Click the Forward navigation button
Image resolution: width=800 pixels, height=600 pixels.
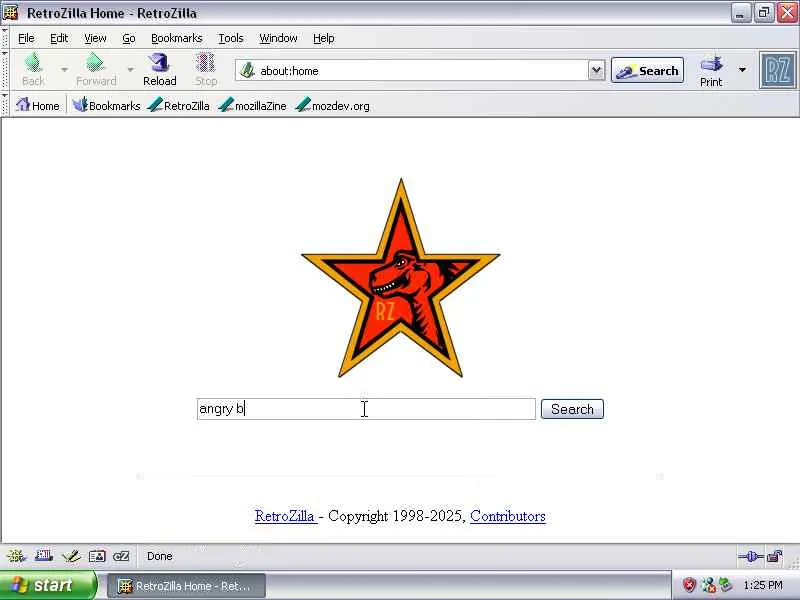click(96, 70)
